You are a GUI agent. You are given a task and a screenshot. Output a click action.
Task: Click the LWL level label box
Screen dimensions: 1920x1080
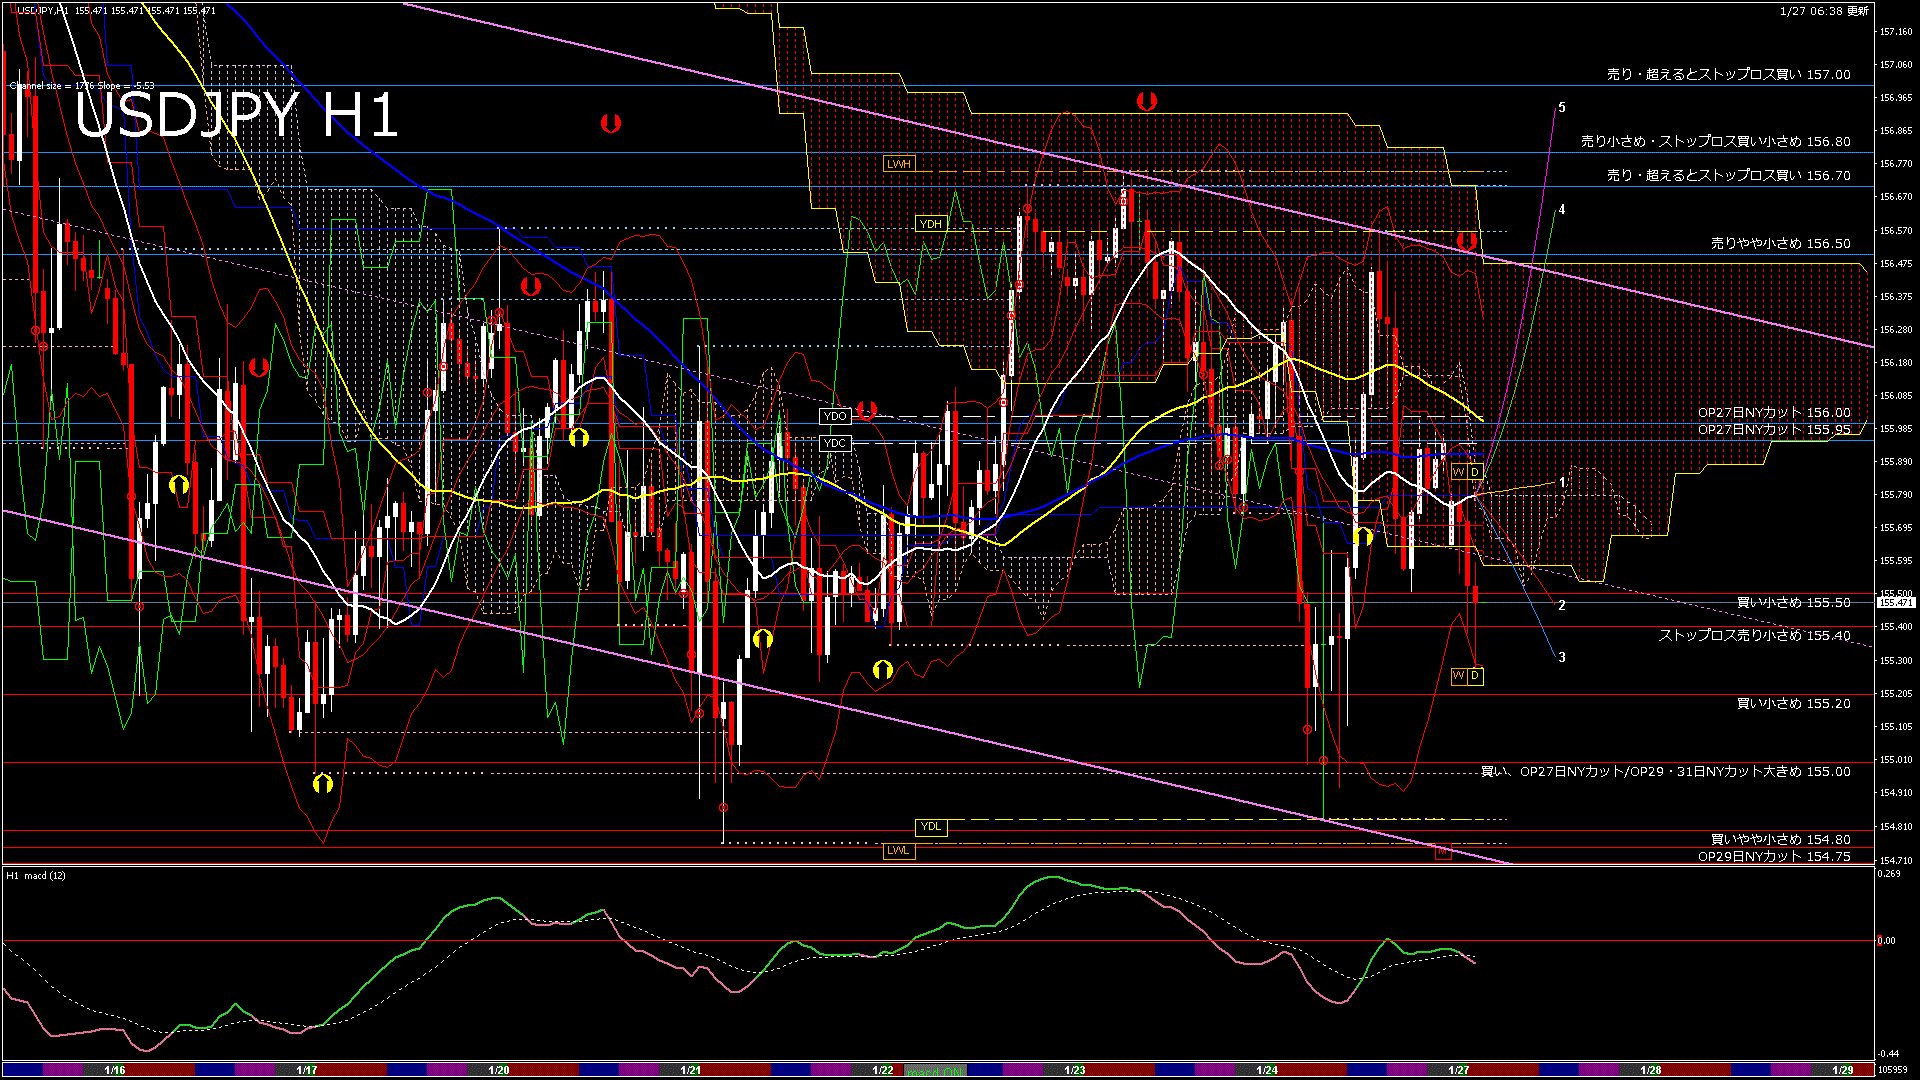[x=898, y=851]
